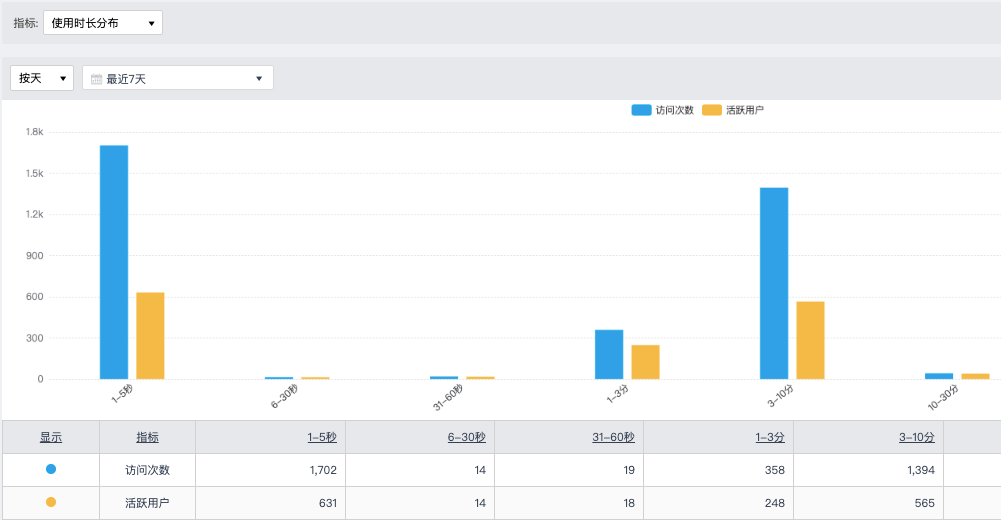Image resolution: width=1001 pixels, height=520 pixels.
Task: Sort by the 指标 column header
Action: coord(147,437)
